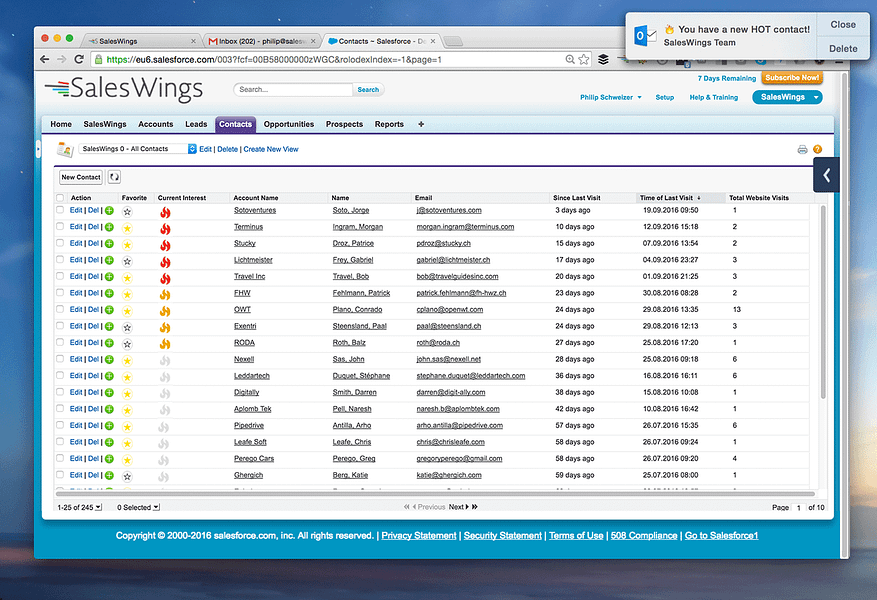The height and width of the screenshot is (600, 877).
Task: Click the hot flame icon for Terminus
Action: (165, 228)
